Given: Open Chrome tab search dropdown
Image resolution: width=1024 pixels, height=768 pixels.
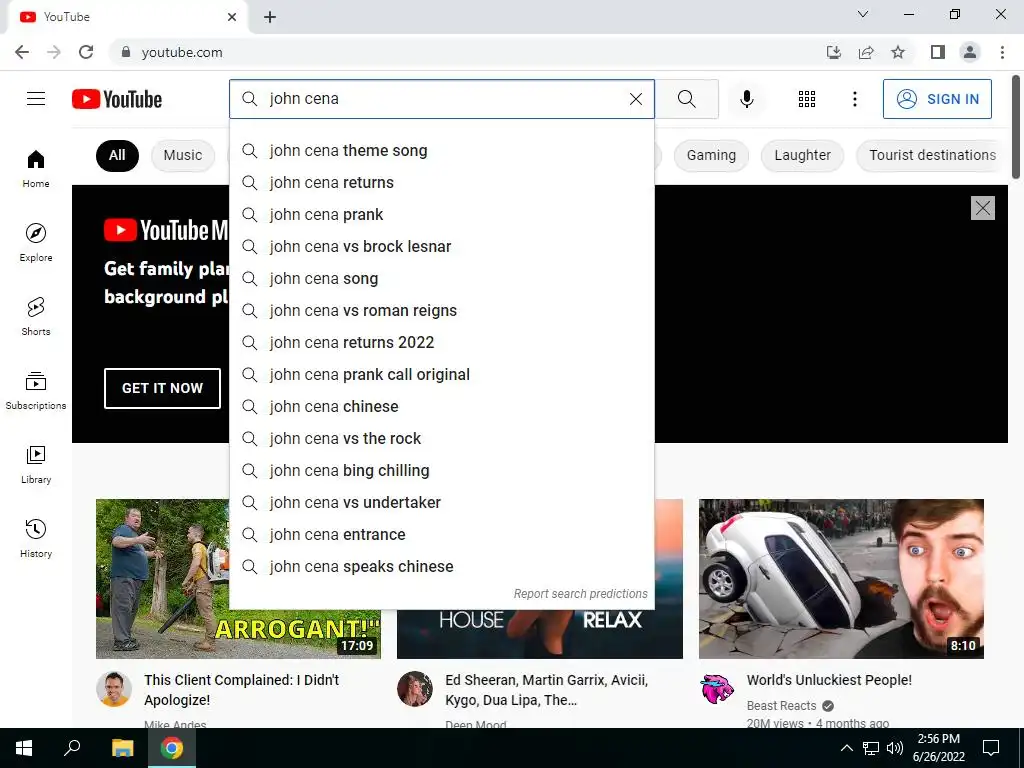Looking at the screenshot, I should pos(863,14).
